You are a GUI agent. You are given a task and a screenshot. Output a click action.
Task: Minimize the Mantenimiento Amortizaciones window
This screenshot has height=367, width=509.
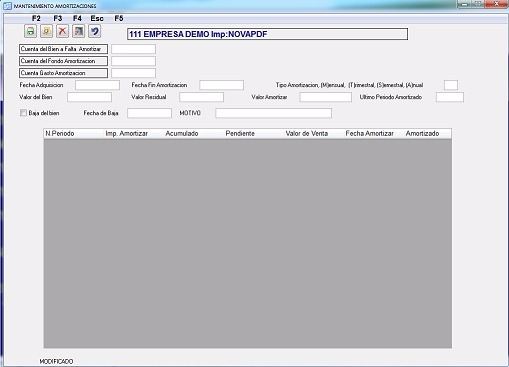tap(465, 4)
